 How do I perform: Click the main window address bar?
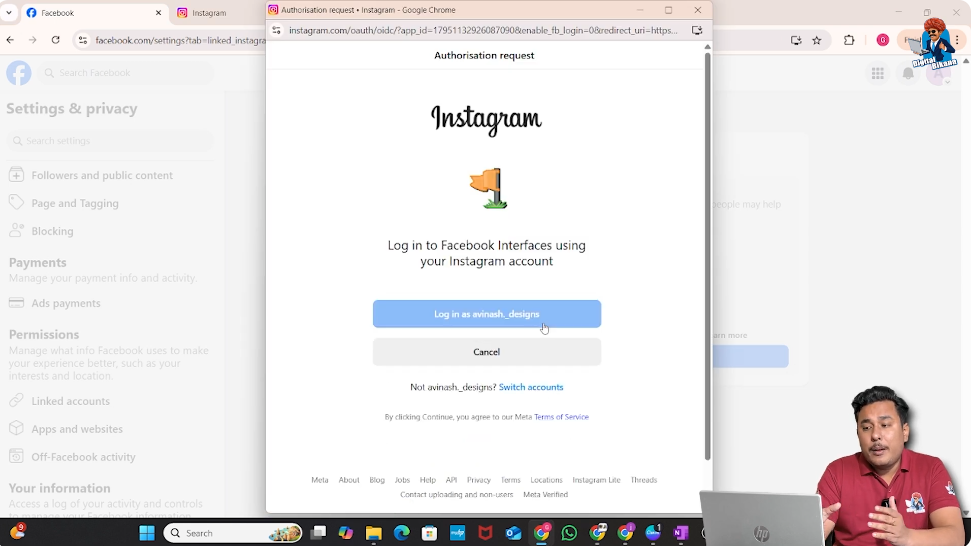coord(180,40)
